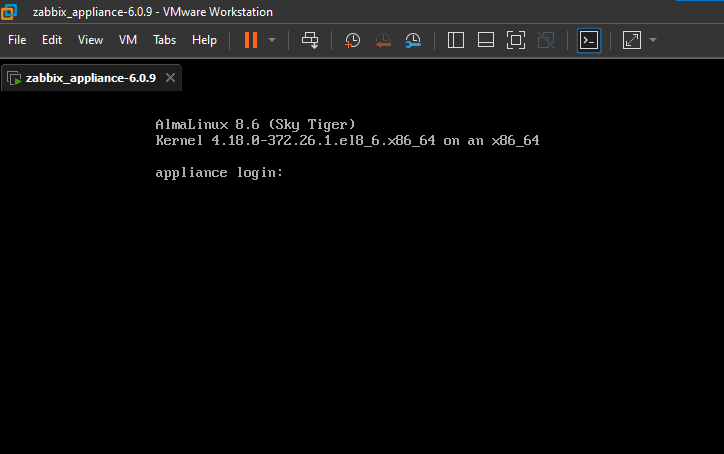Open the File menu

tap(17, 40)
